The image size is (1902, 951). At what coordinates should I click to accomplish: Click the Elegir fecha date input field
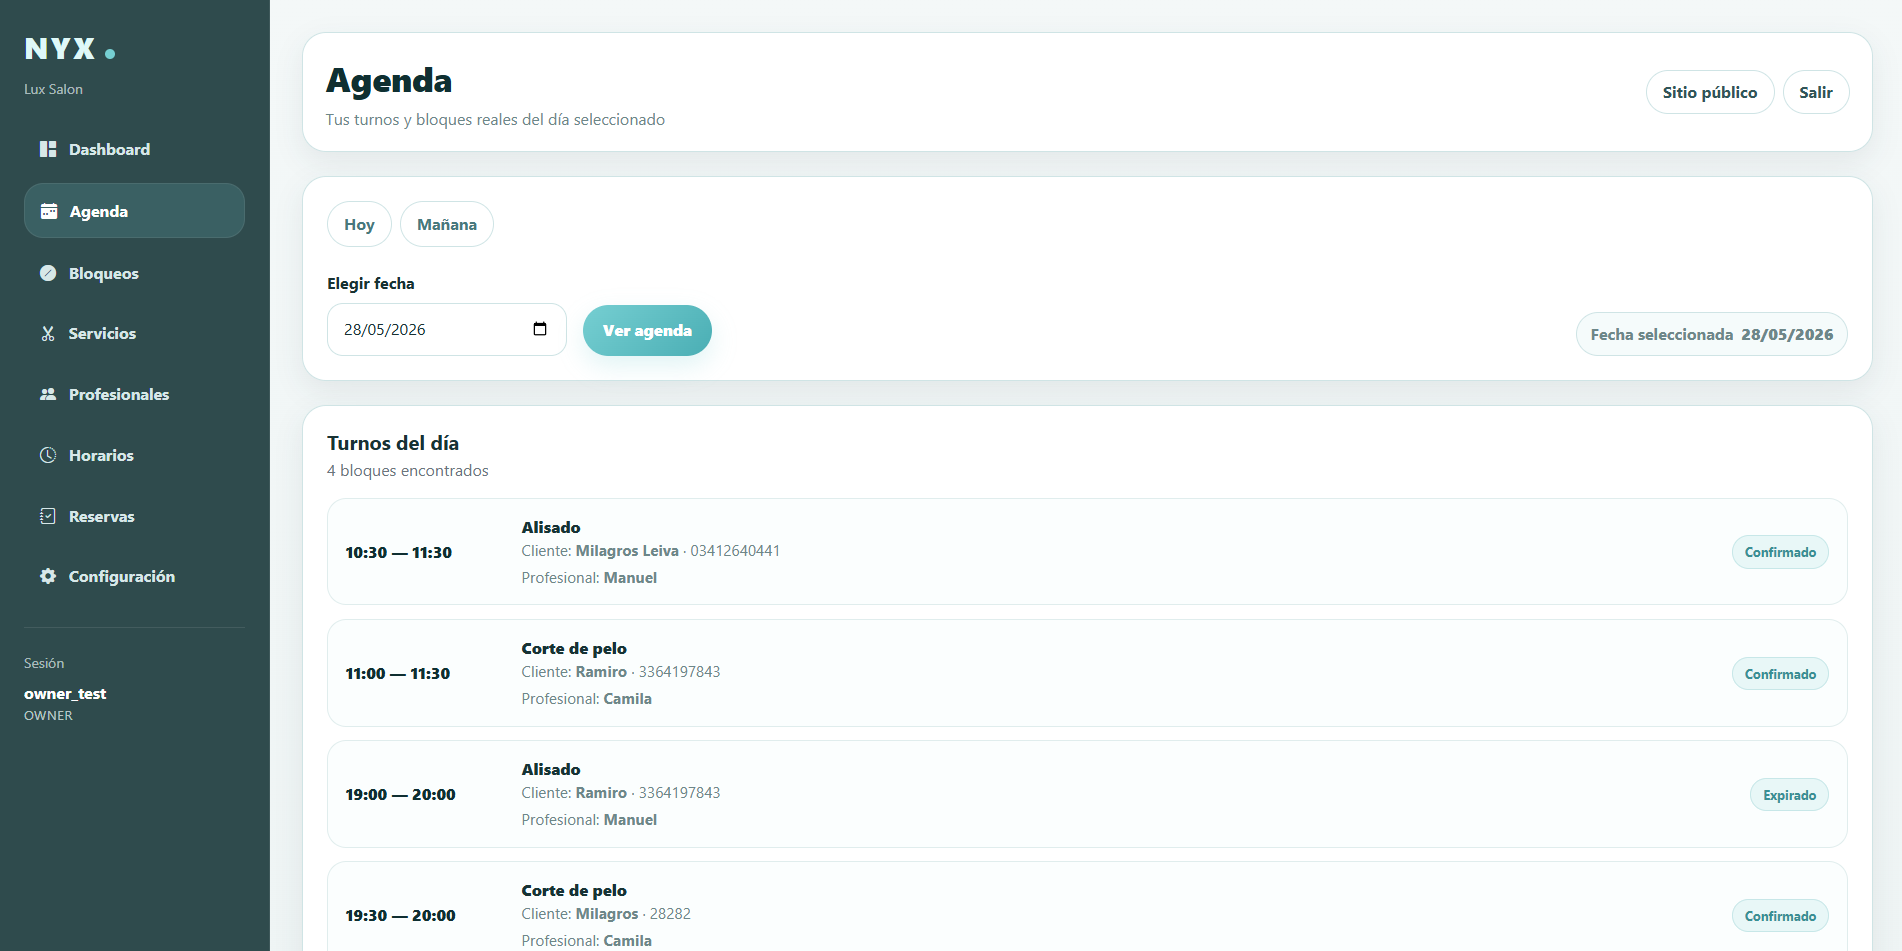(x=447, y=329)
